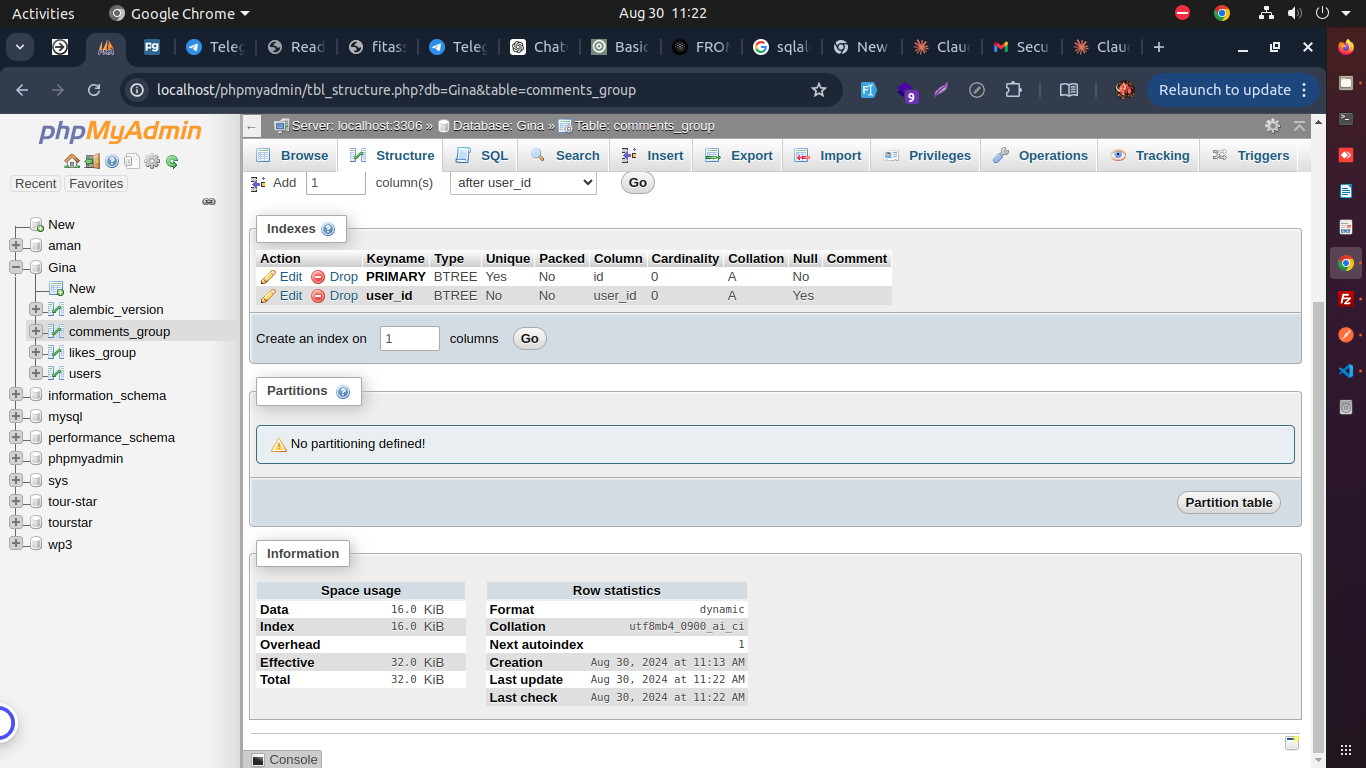
Task: Bookmark page with the star icon
Action: click(819, 90)
